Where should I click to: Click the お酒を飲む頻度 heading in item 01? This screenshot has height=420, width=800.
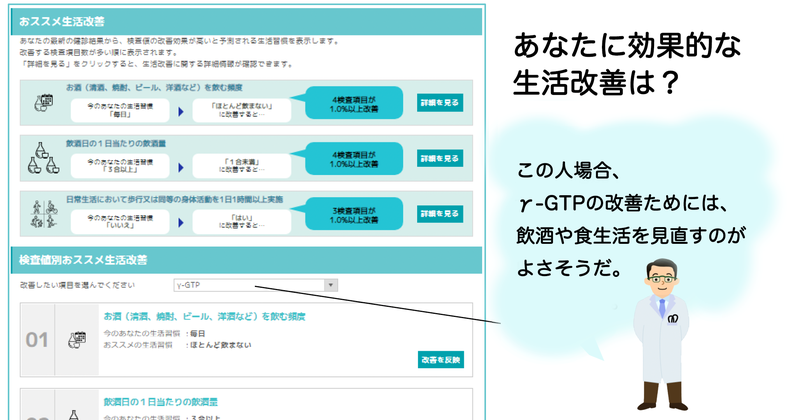click(x=204, y=317)
